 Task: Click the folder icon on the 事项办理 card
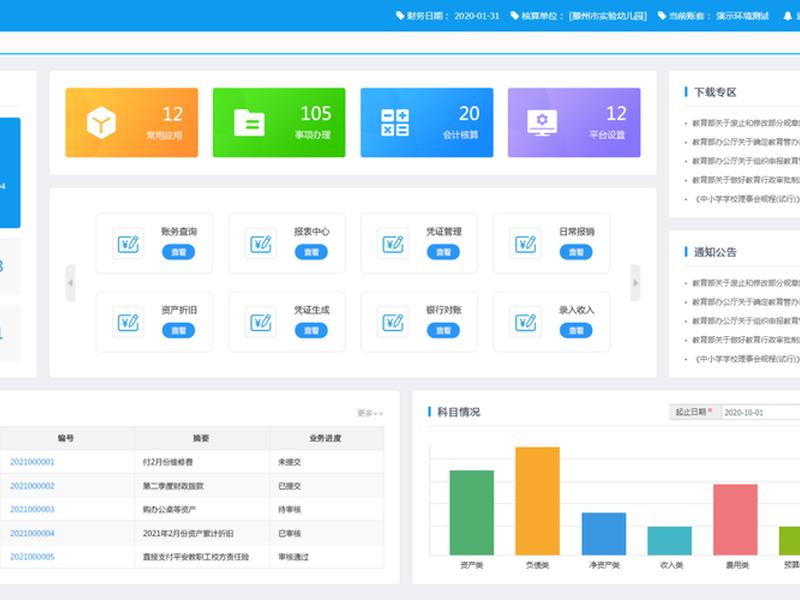click(x=249, y=122)
